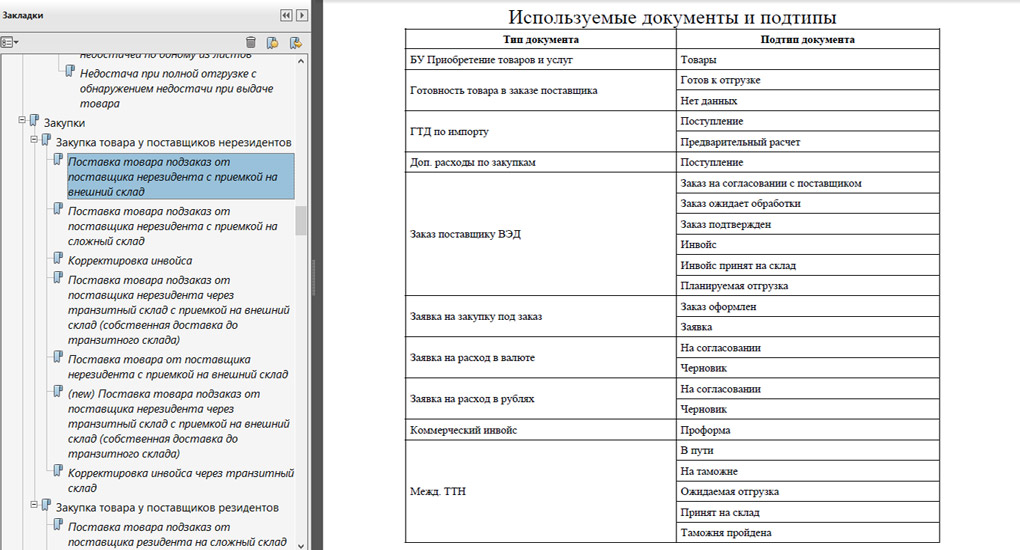Image resolution: width=1020 pixels, height=550 pixels.
Task: Click the Подтип документа column header
Action: (808, 39)
